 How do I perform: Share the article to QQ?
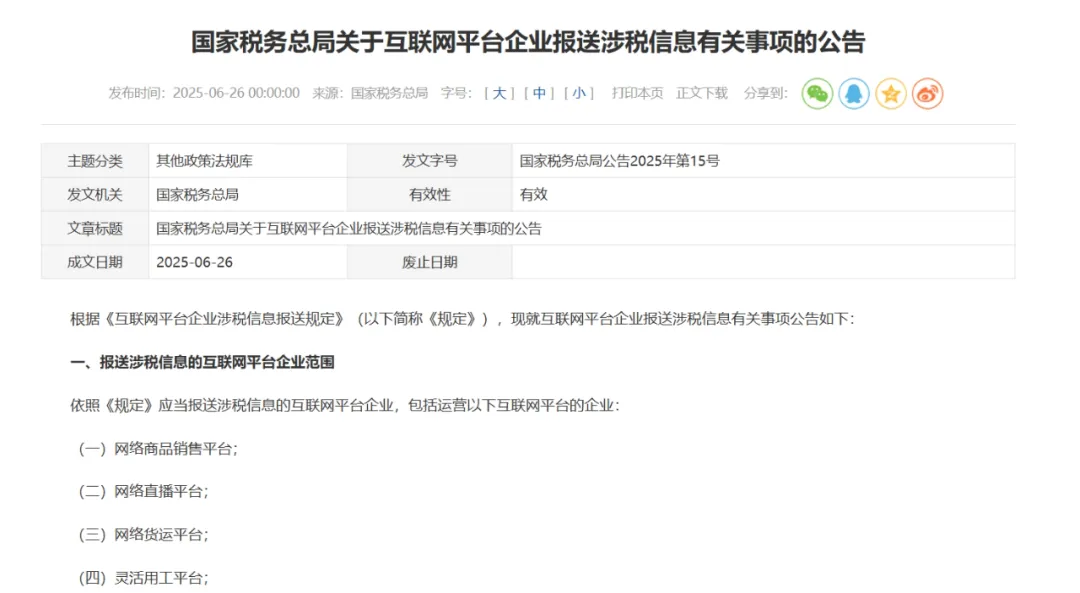point(853,94)
